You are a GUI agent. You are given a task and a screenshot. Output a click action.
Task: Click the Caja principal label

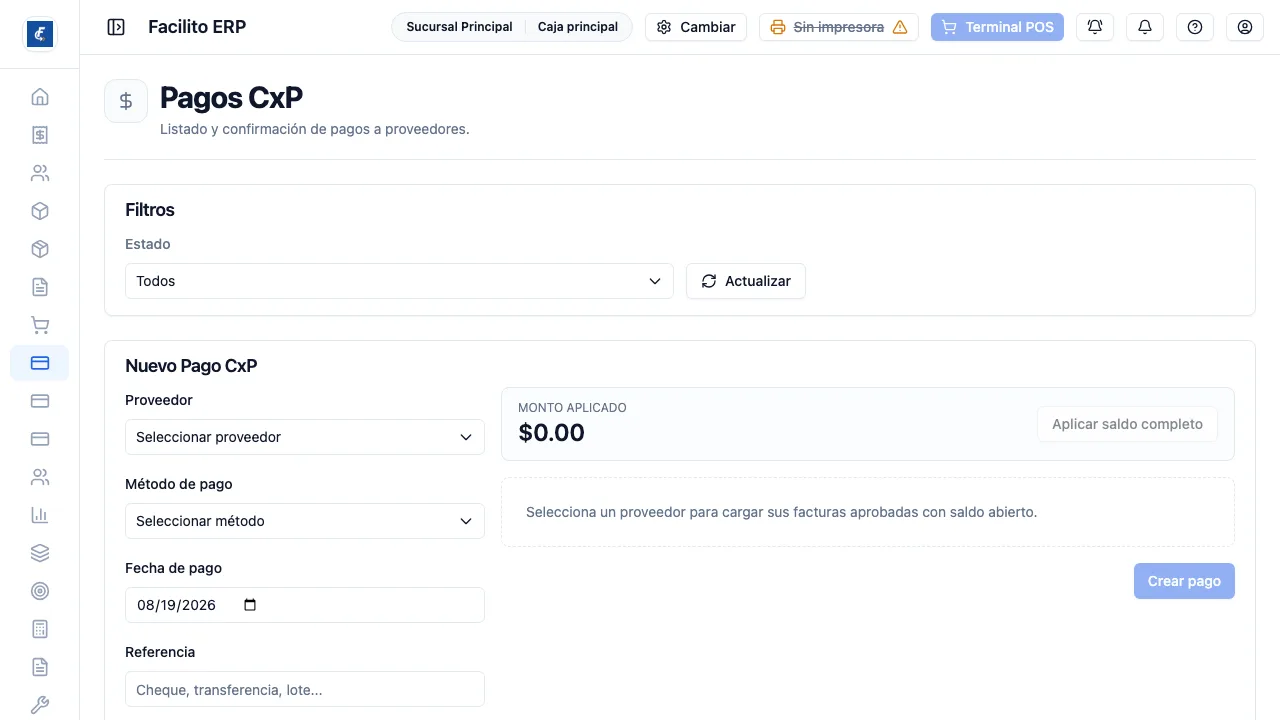[x=578, y=27]
